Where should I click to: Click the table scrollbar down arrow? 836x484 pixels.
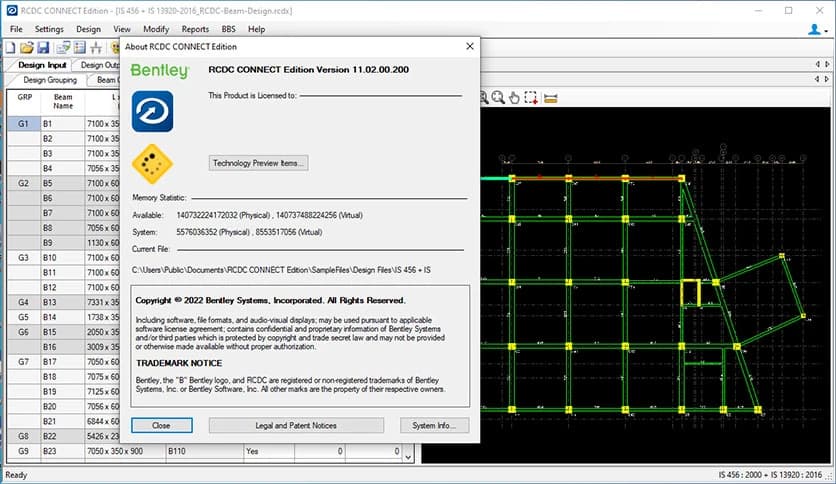click(407, 455)
